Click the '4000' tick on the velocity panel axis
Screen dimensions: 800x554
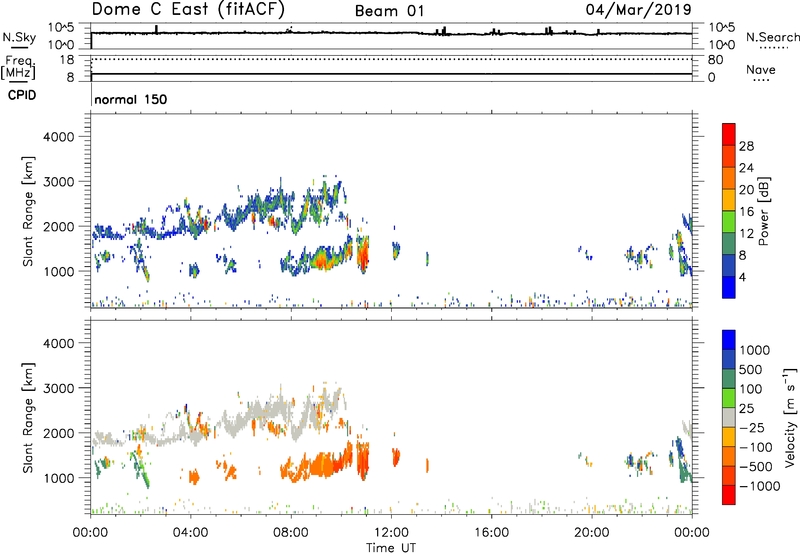(x=58, y=343)
